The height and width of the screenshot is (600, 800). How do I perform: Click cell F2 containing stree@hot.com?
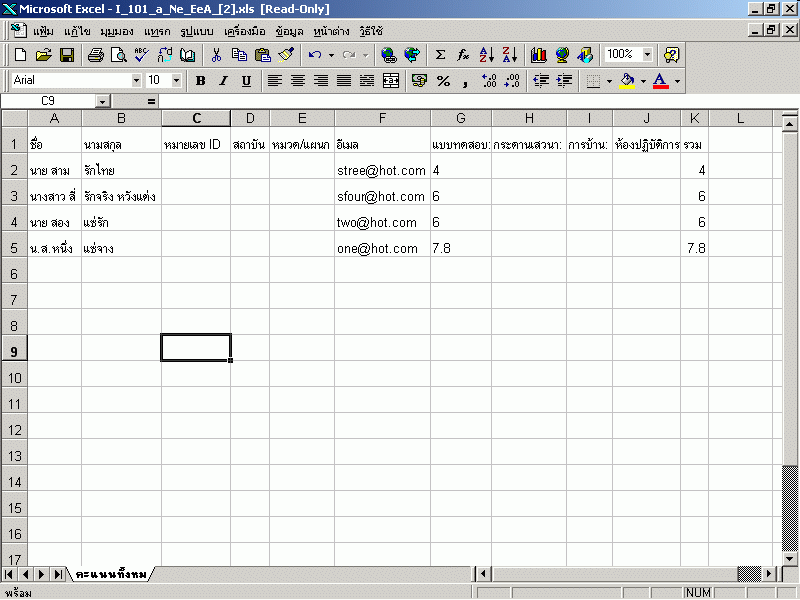tap(382, 171)
